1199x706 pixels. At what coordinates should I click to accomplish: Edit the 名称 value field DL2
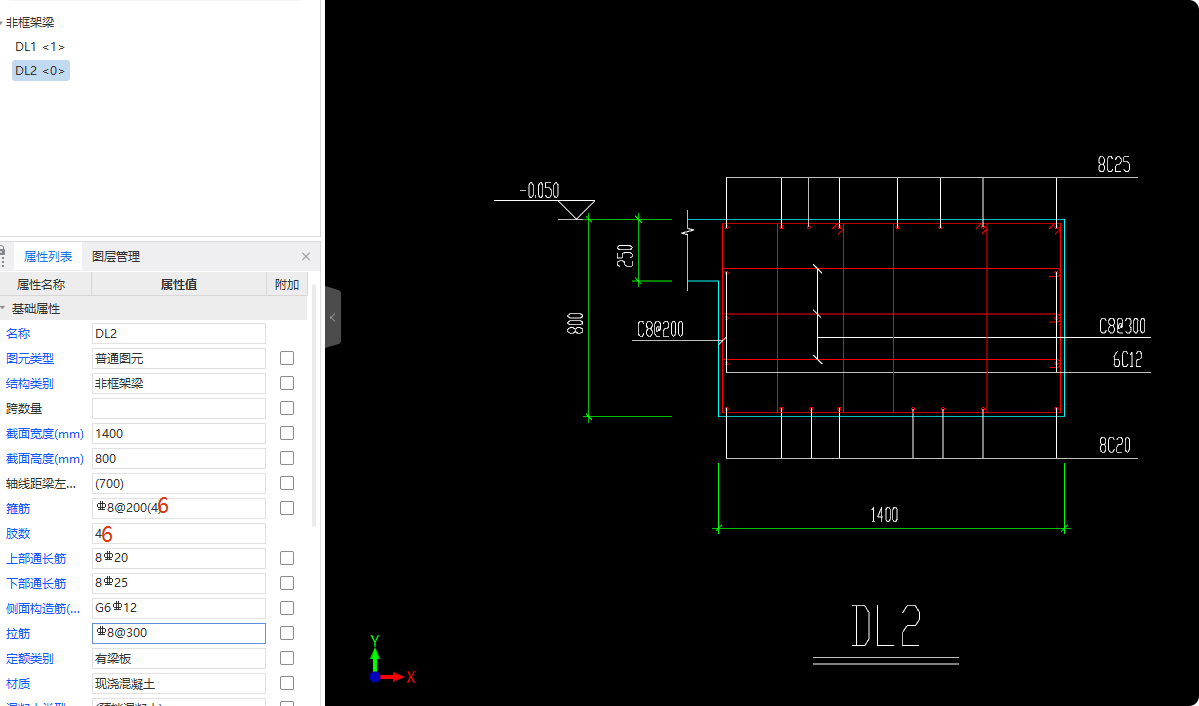coord(179,333)
